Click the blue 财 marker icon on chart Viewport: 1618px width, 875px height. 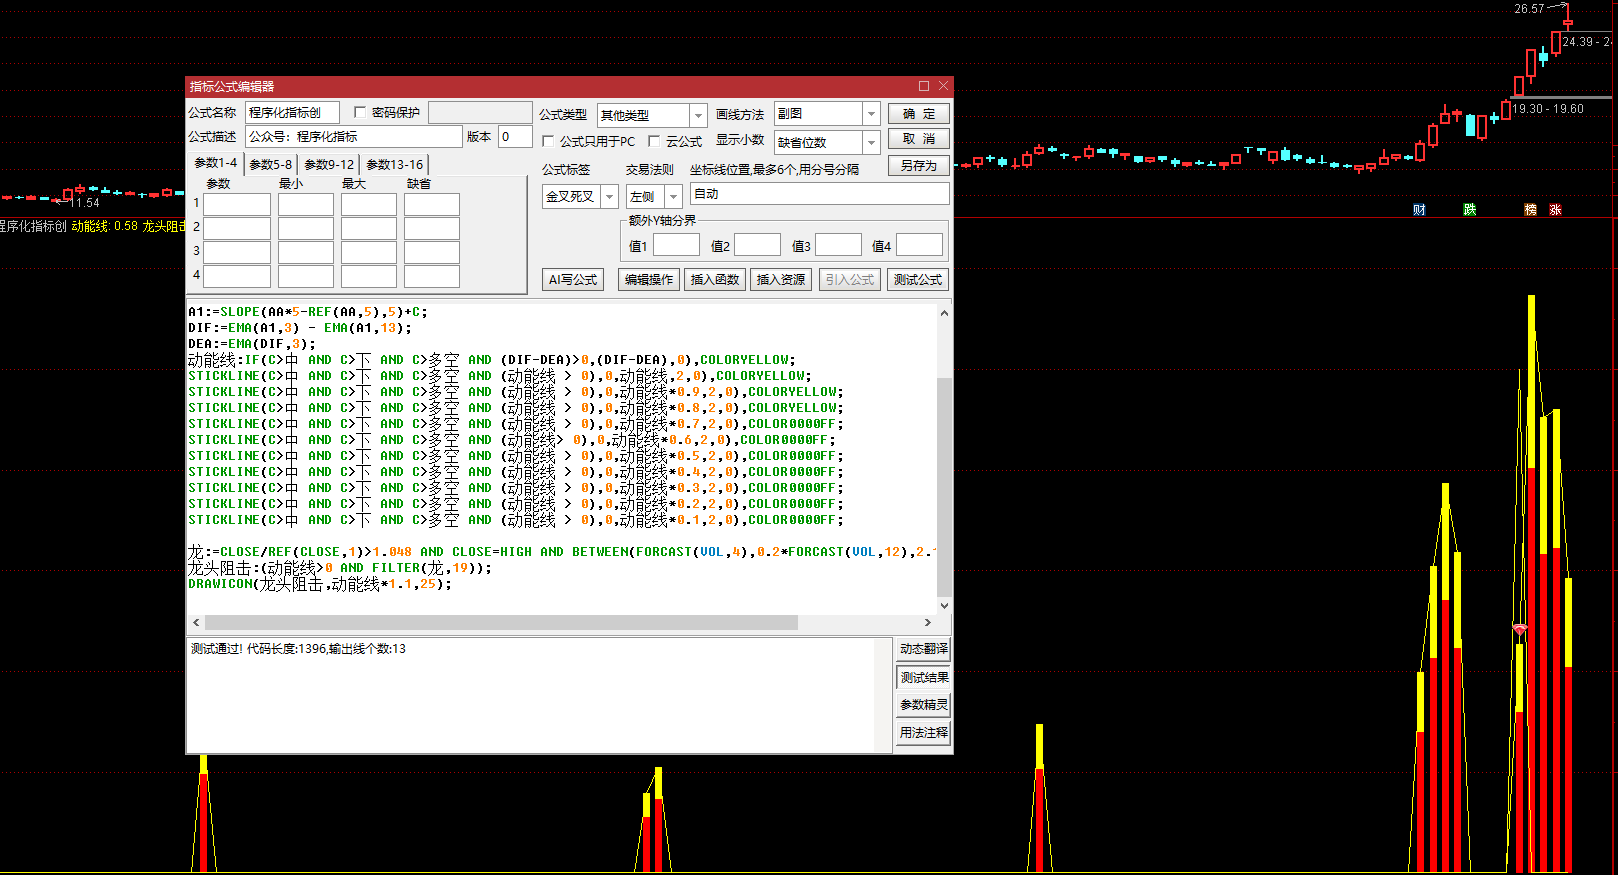point(1419,210)
